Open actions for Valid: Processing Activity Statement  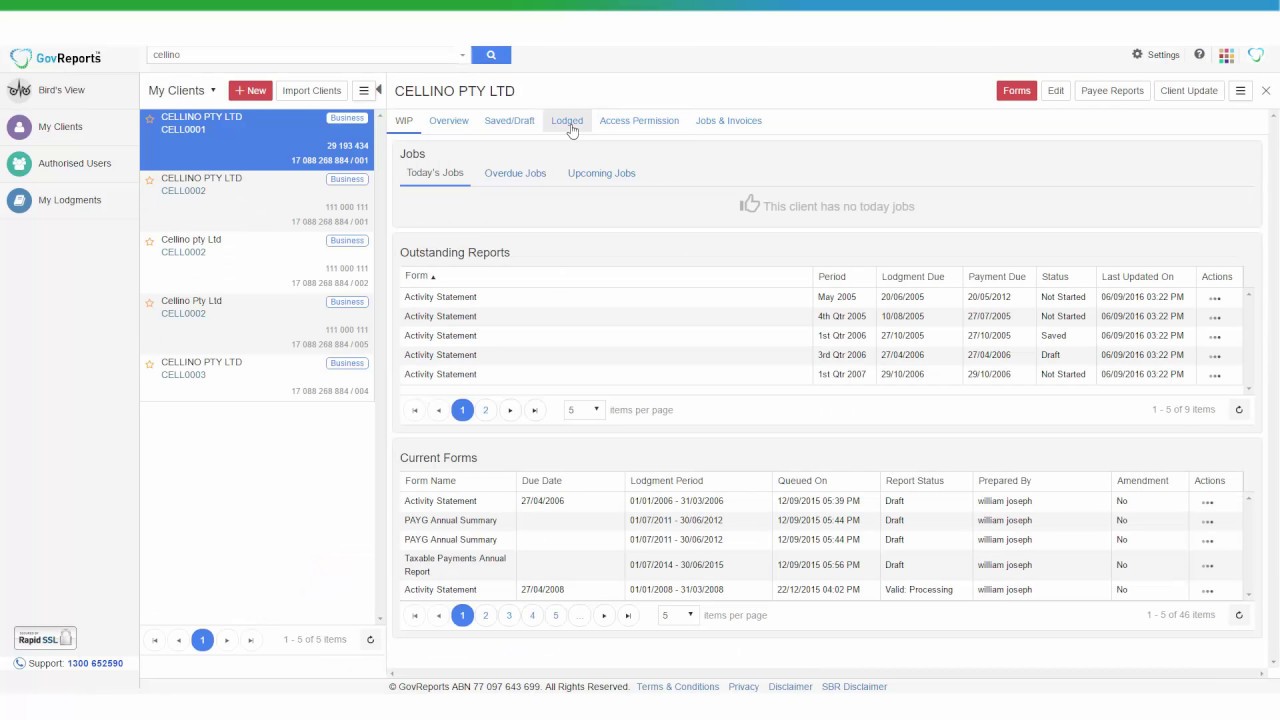1207,591
